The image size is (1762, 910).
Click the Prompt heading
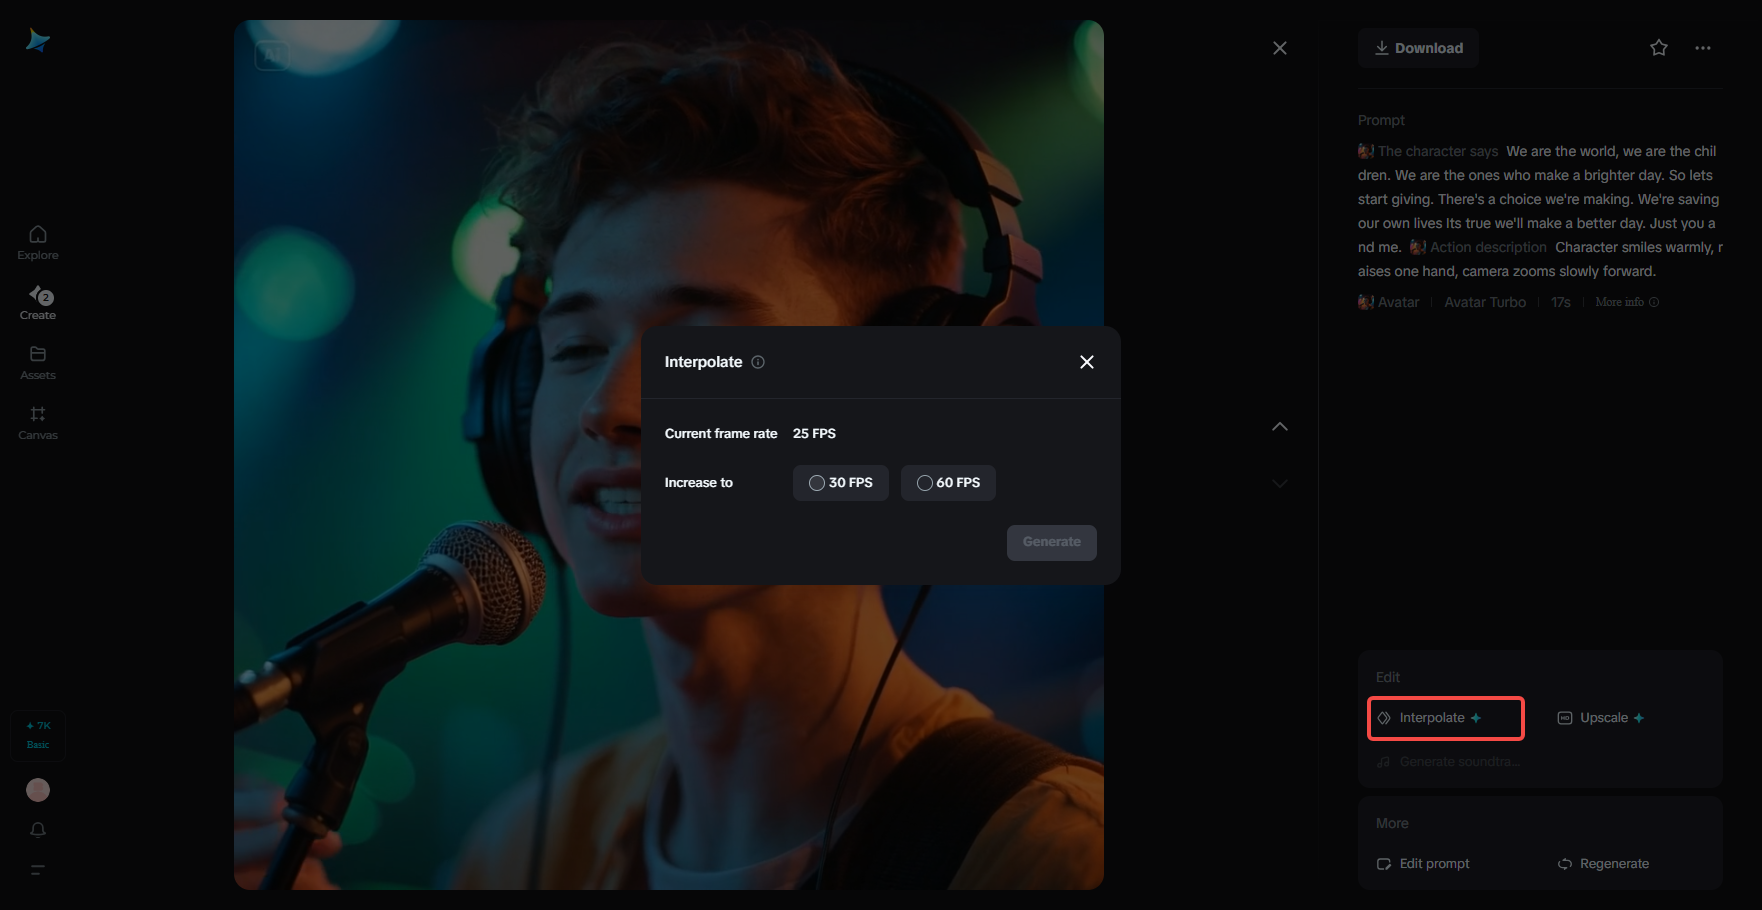point(1381,120)
